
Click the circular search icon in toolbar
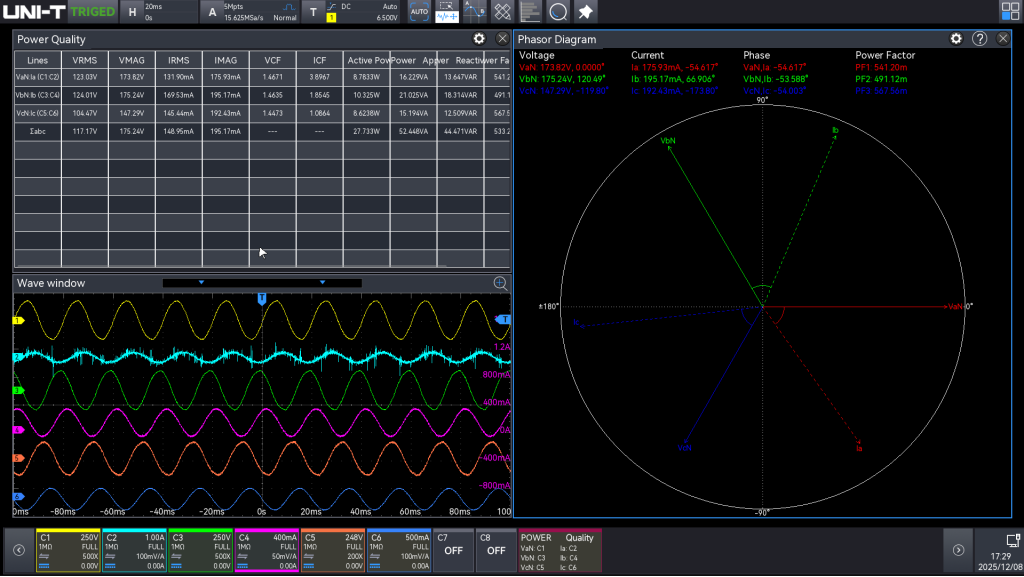(558, 12)
